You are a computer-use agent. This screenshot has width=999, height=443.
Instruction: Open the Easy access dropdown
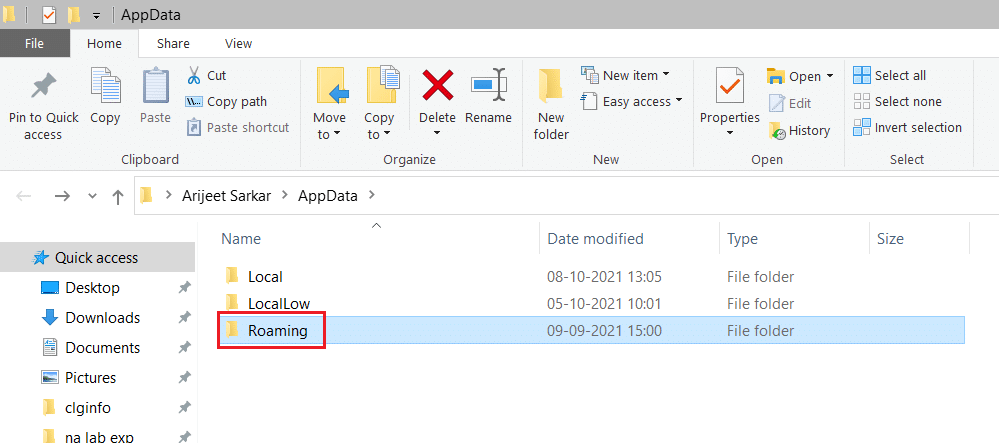(x=632, y=101)
